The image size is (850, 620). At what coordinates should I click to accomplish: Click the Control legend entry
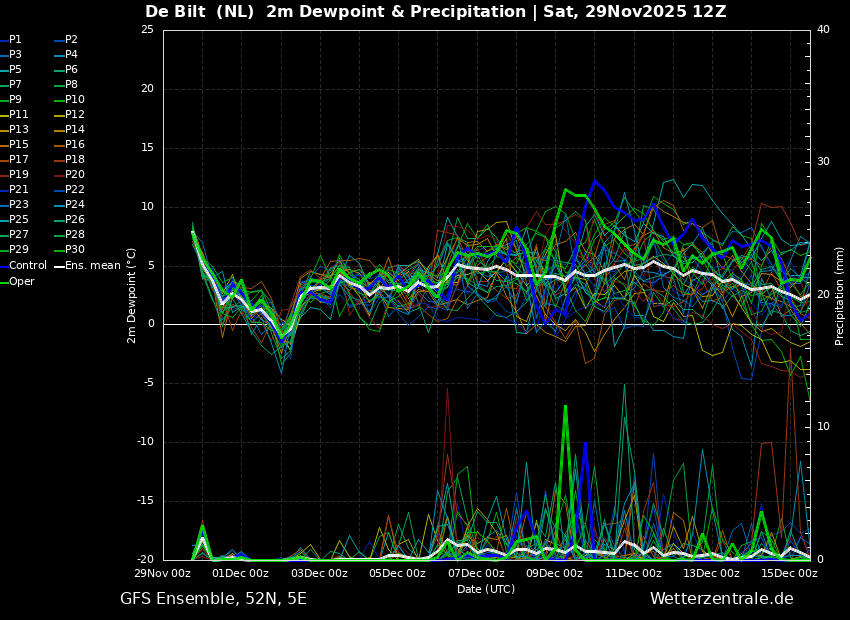(x=23, y=266)
